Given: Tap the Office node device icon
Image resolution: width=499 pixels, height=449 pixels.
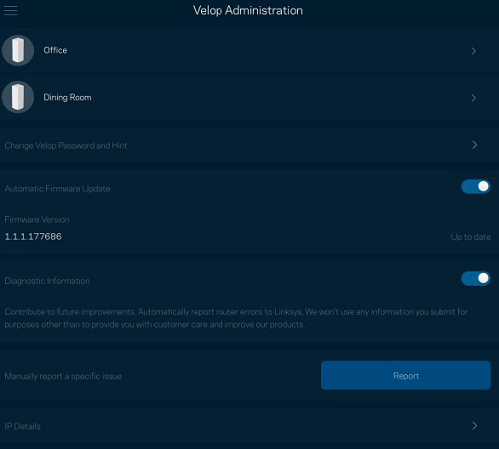Looking at the screenshot, I should (x=18, y=50).
